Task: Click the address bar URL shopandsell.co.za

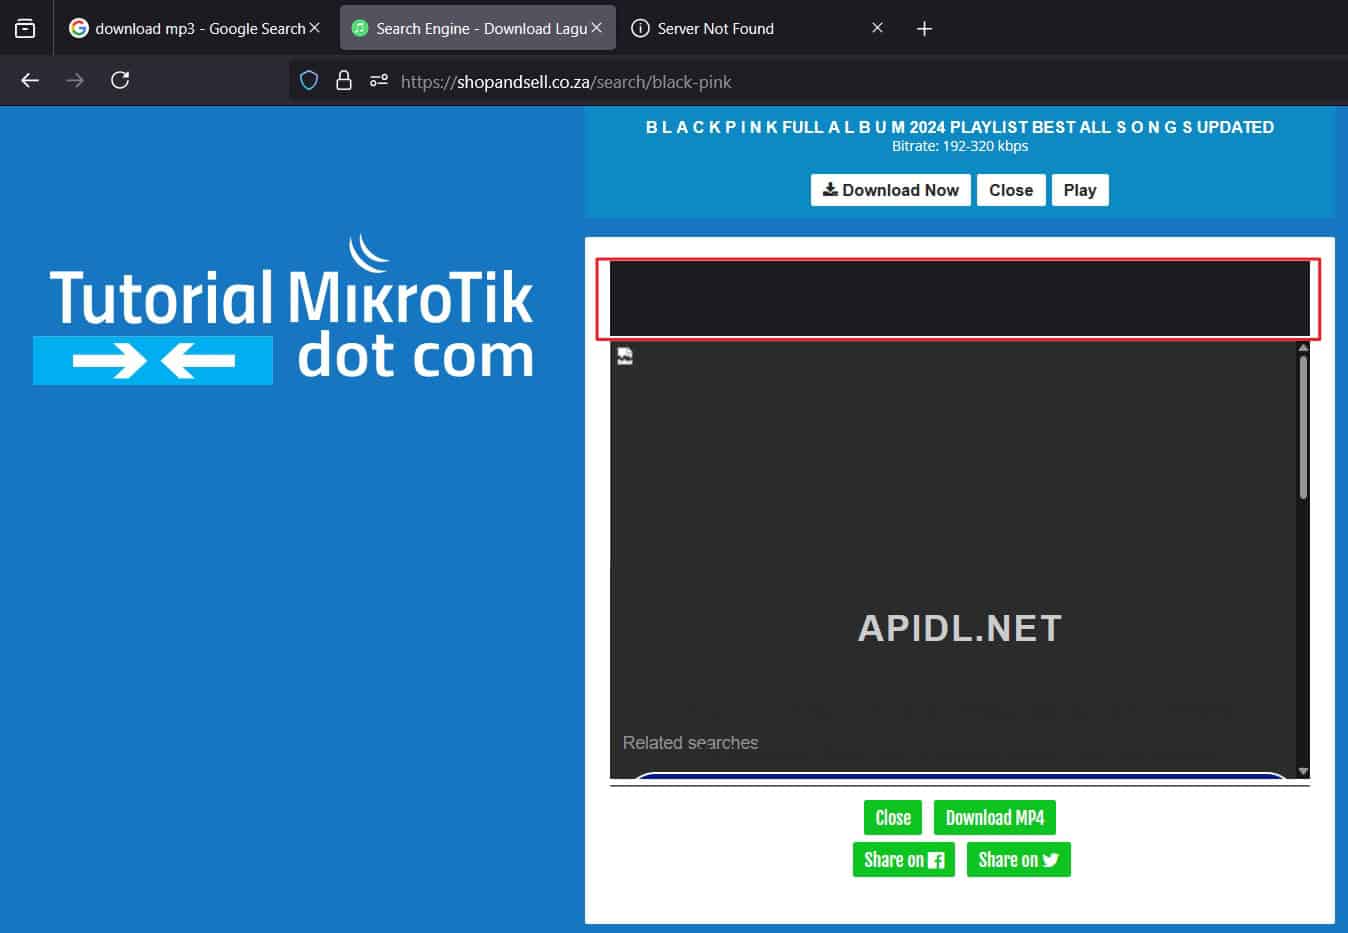Action: pyautogui.click(x=566, y=82)
